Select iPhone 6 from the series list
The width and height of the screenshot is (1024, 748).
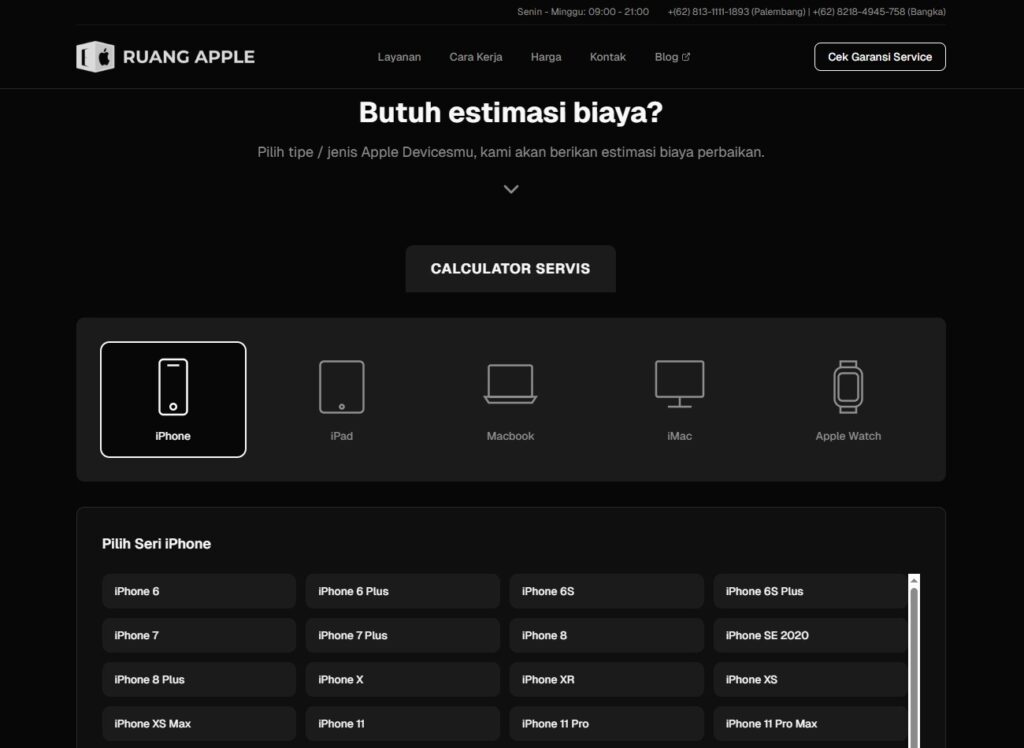click(198, 591)
